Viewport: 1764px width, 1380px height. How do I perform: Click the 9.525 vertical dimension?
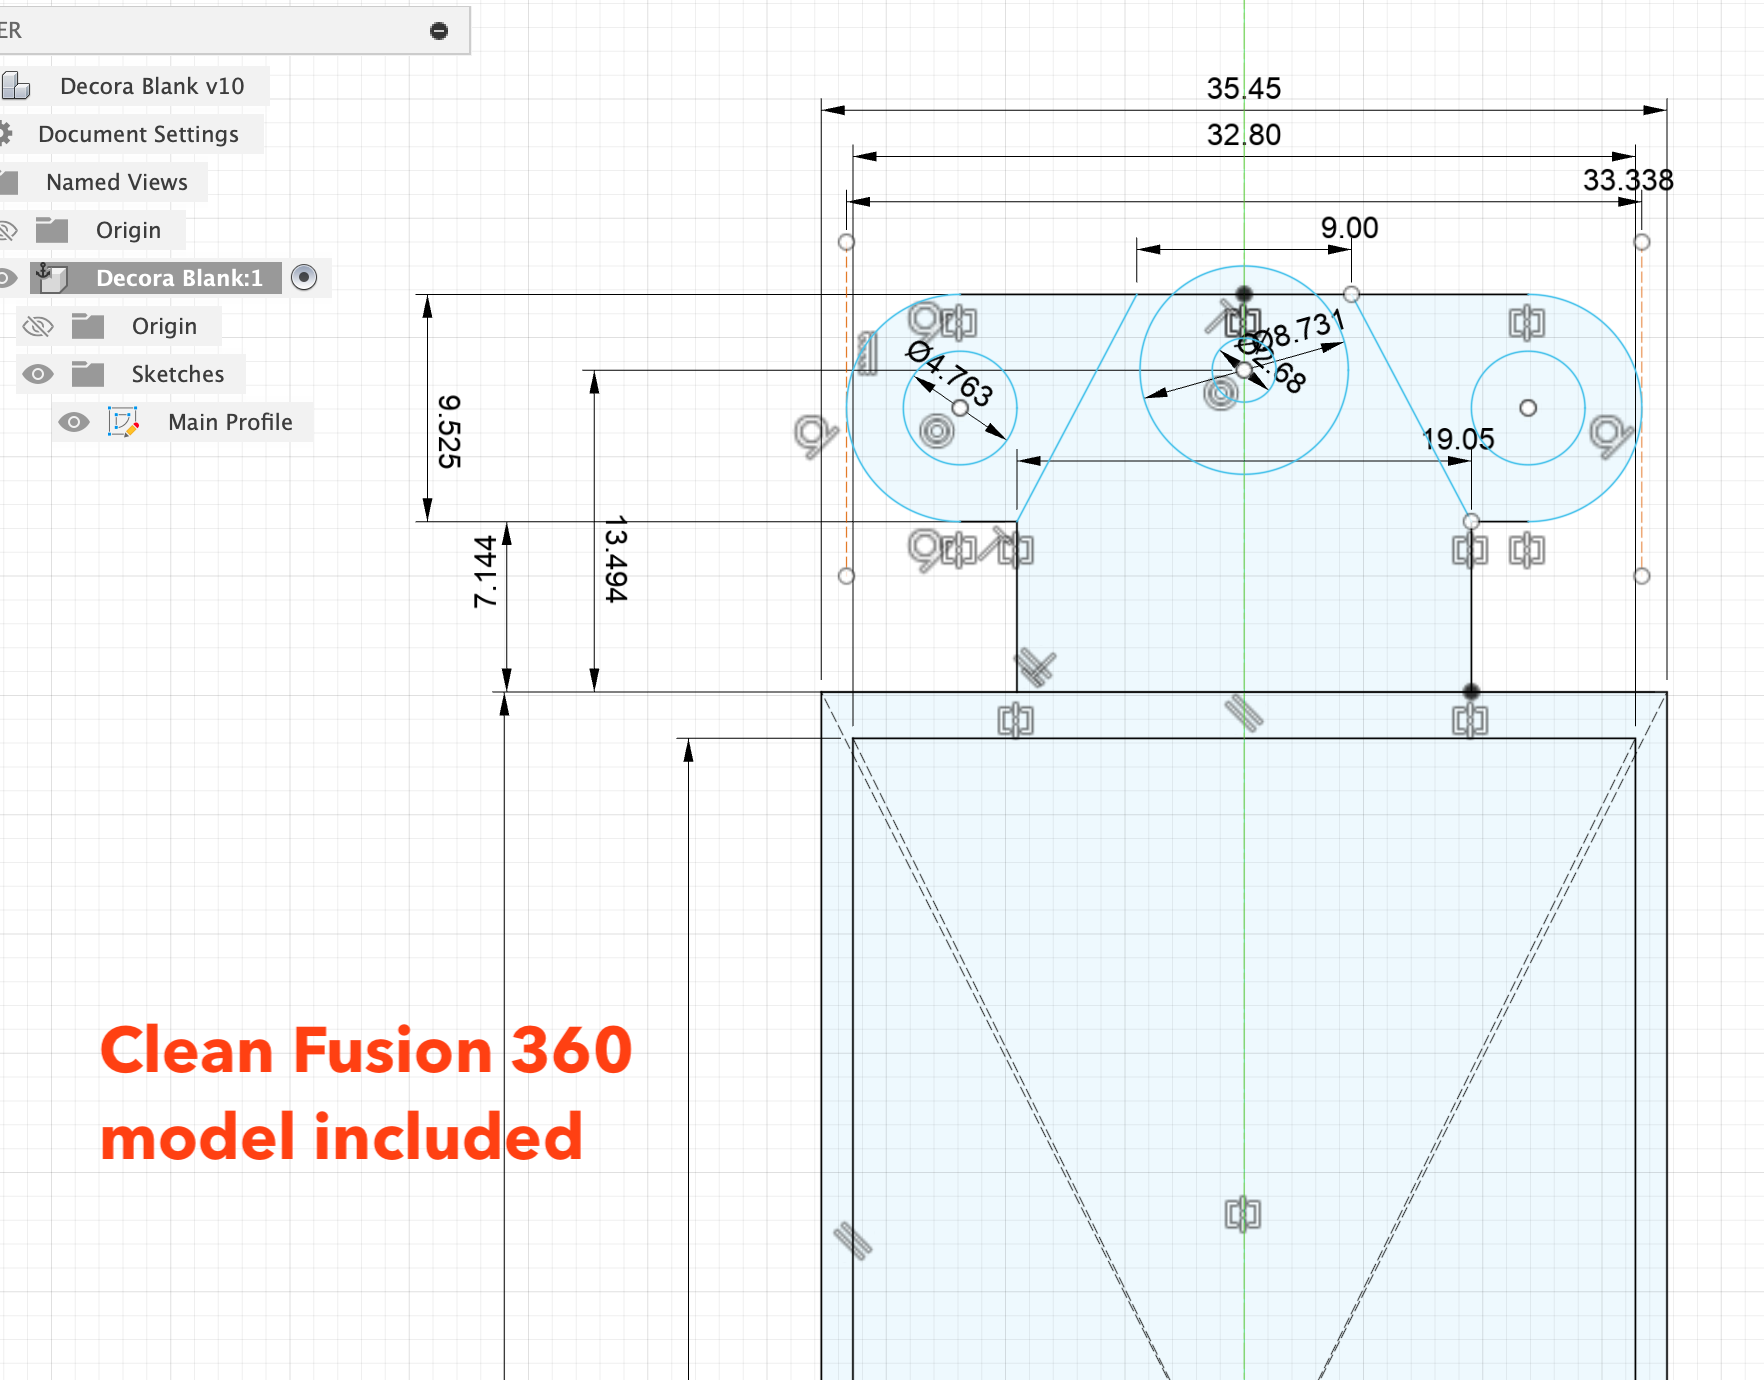[x=449, y=431]
